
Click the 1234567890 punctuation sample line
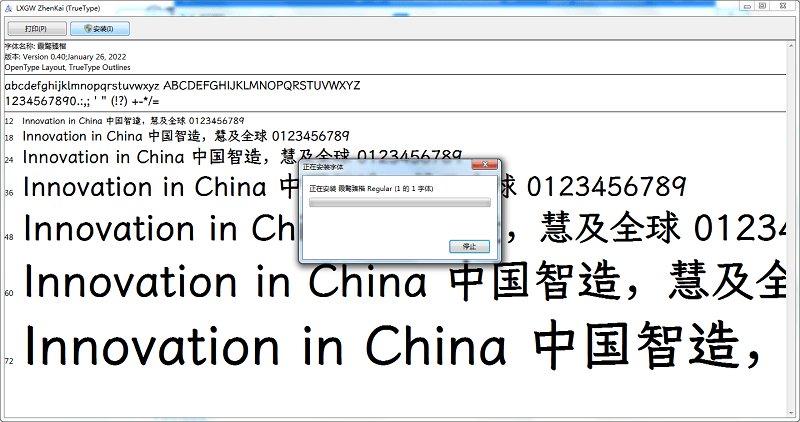(82, 101)
